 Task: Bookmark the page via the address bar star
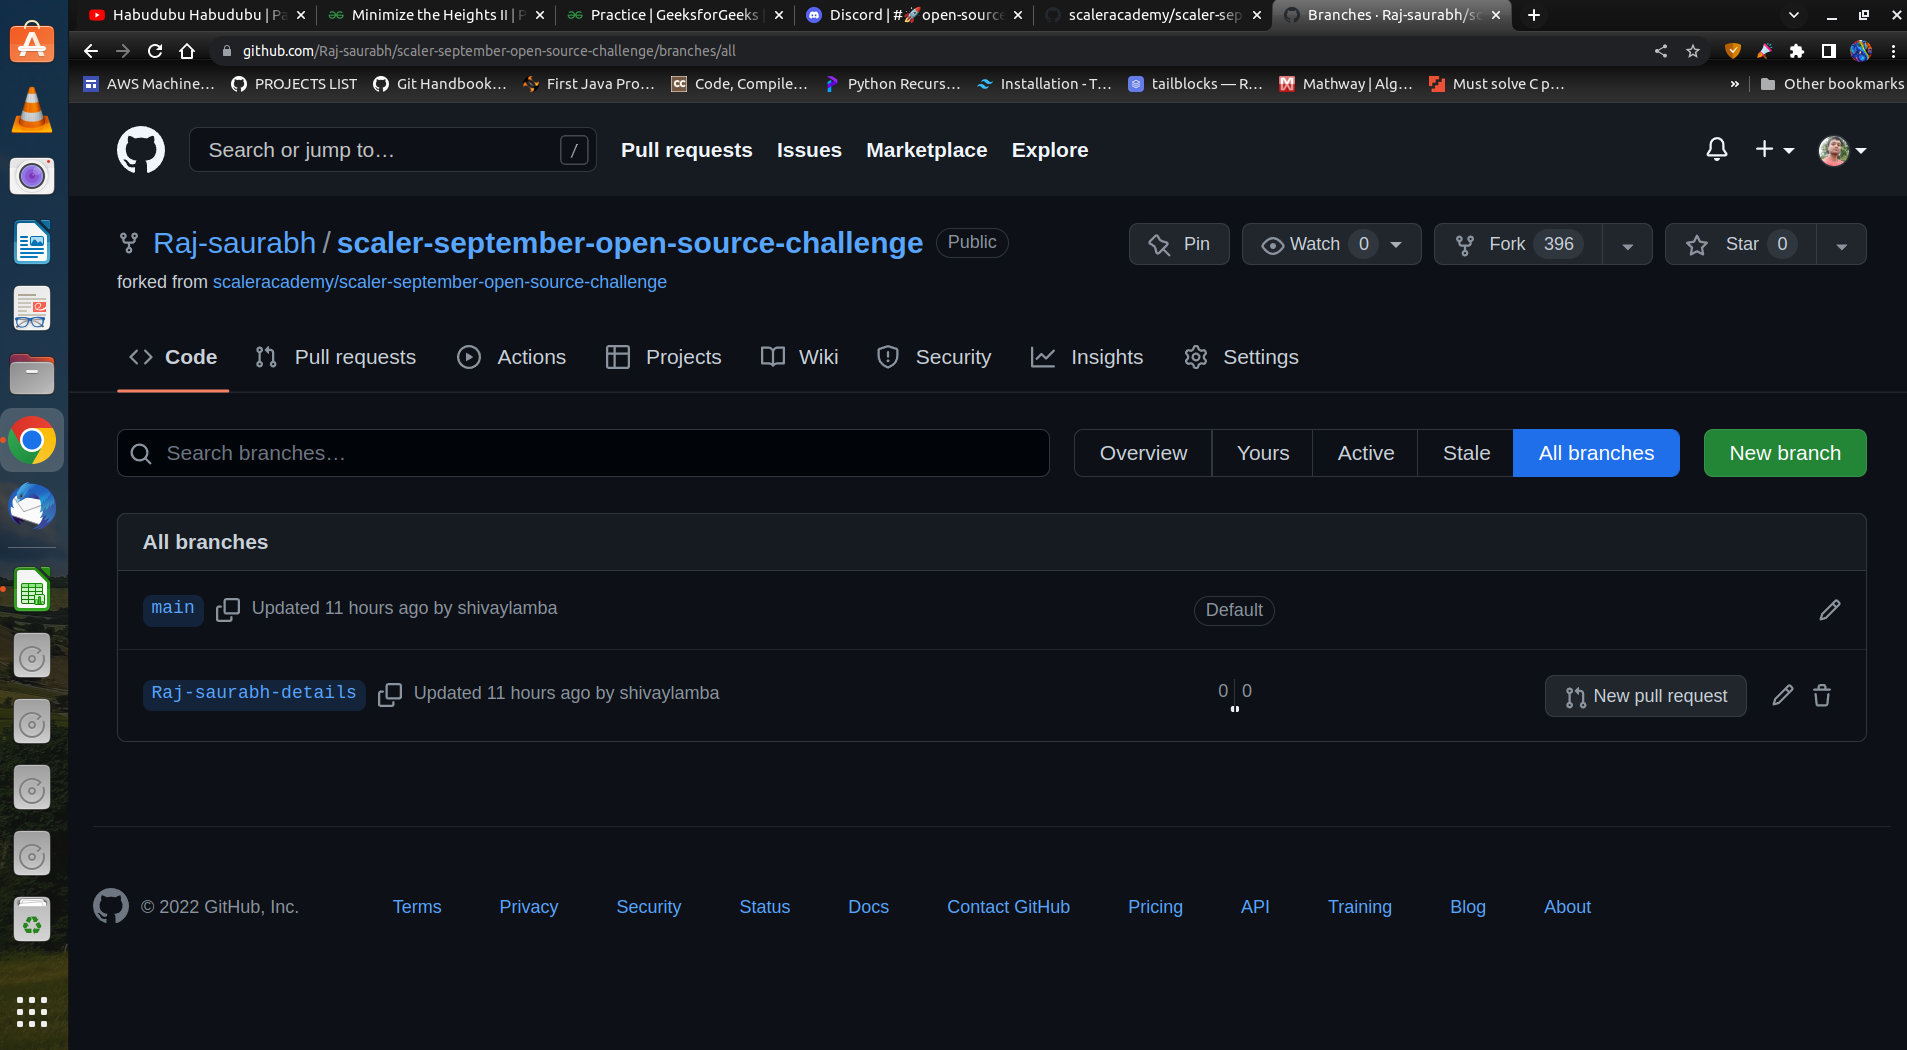[1693, 50]
